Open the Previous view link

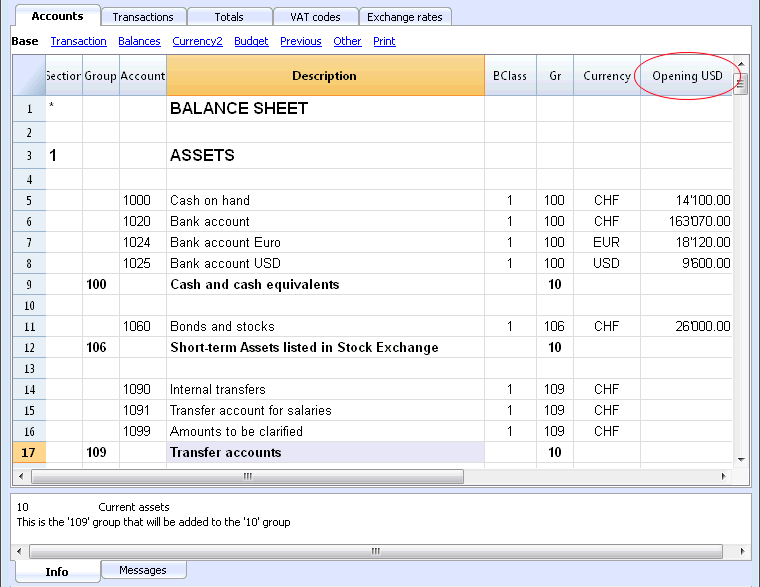coord(301,41)
